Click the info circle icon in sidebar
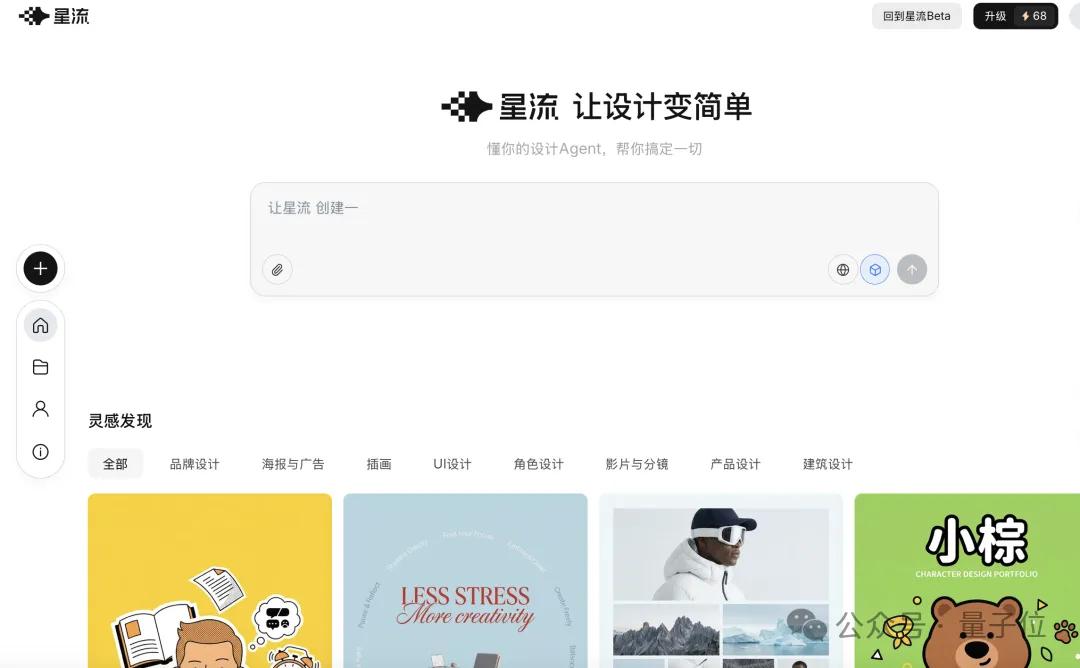1080x668 pixels. coord(41,452)
